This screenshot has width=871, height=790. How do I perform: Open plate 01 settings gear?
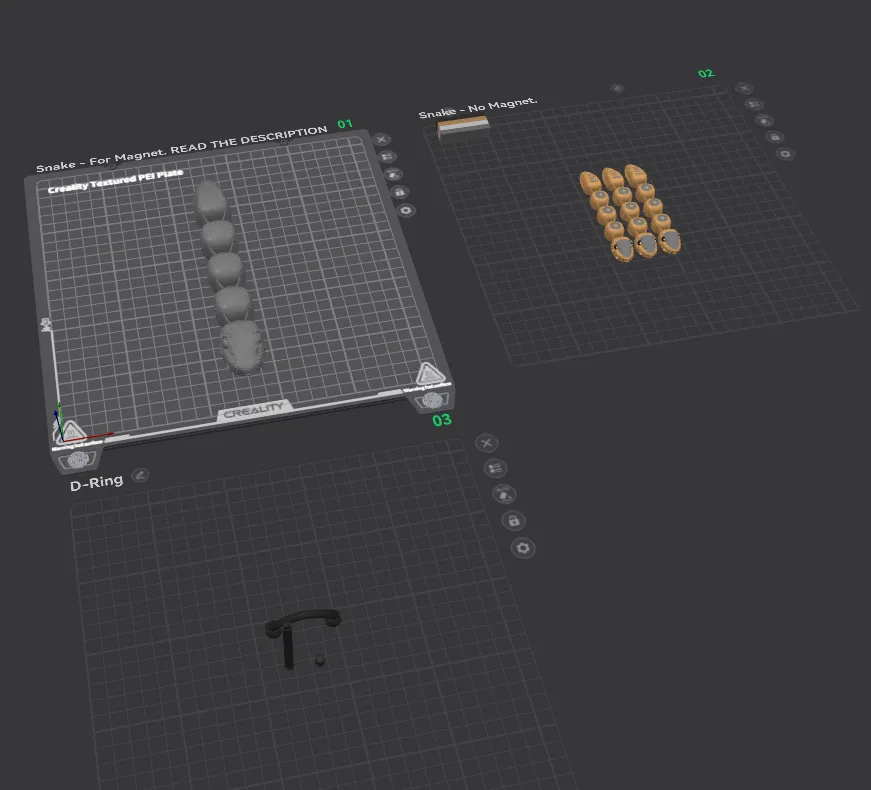(405, 210)
